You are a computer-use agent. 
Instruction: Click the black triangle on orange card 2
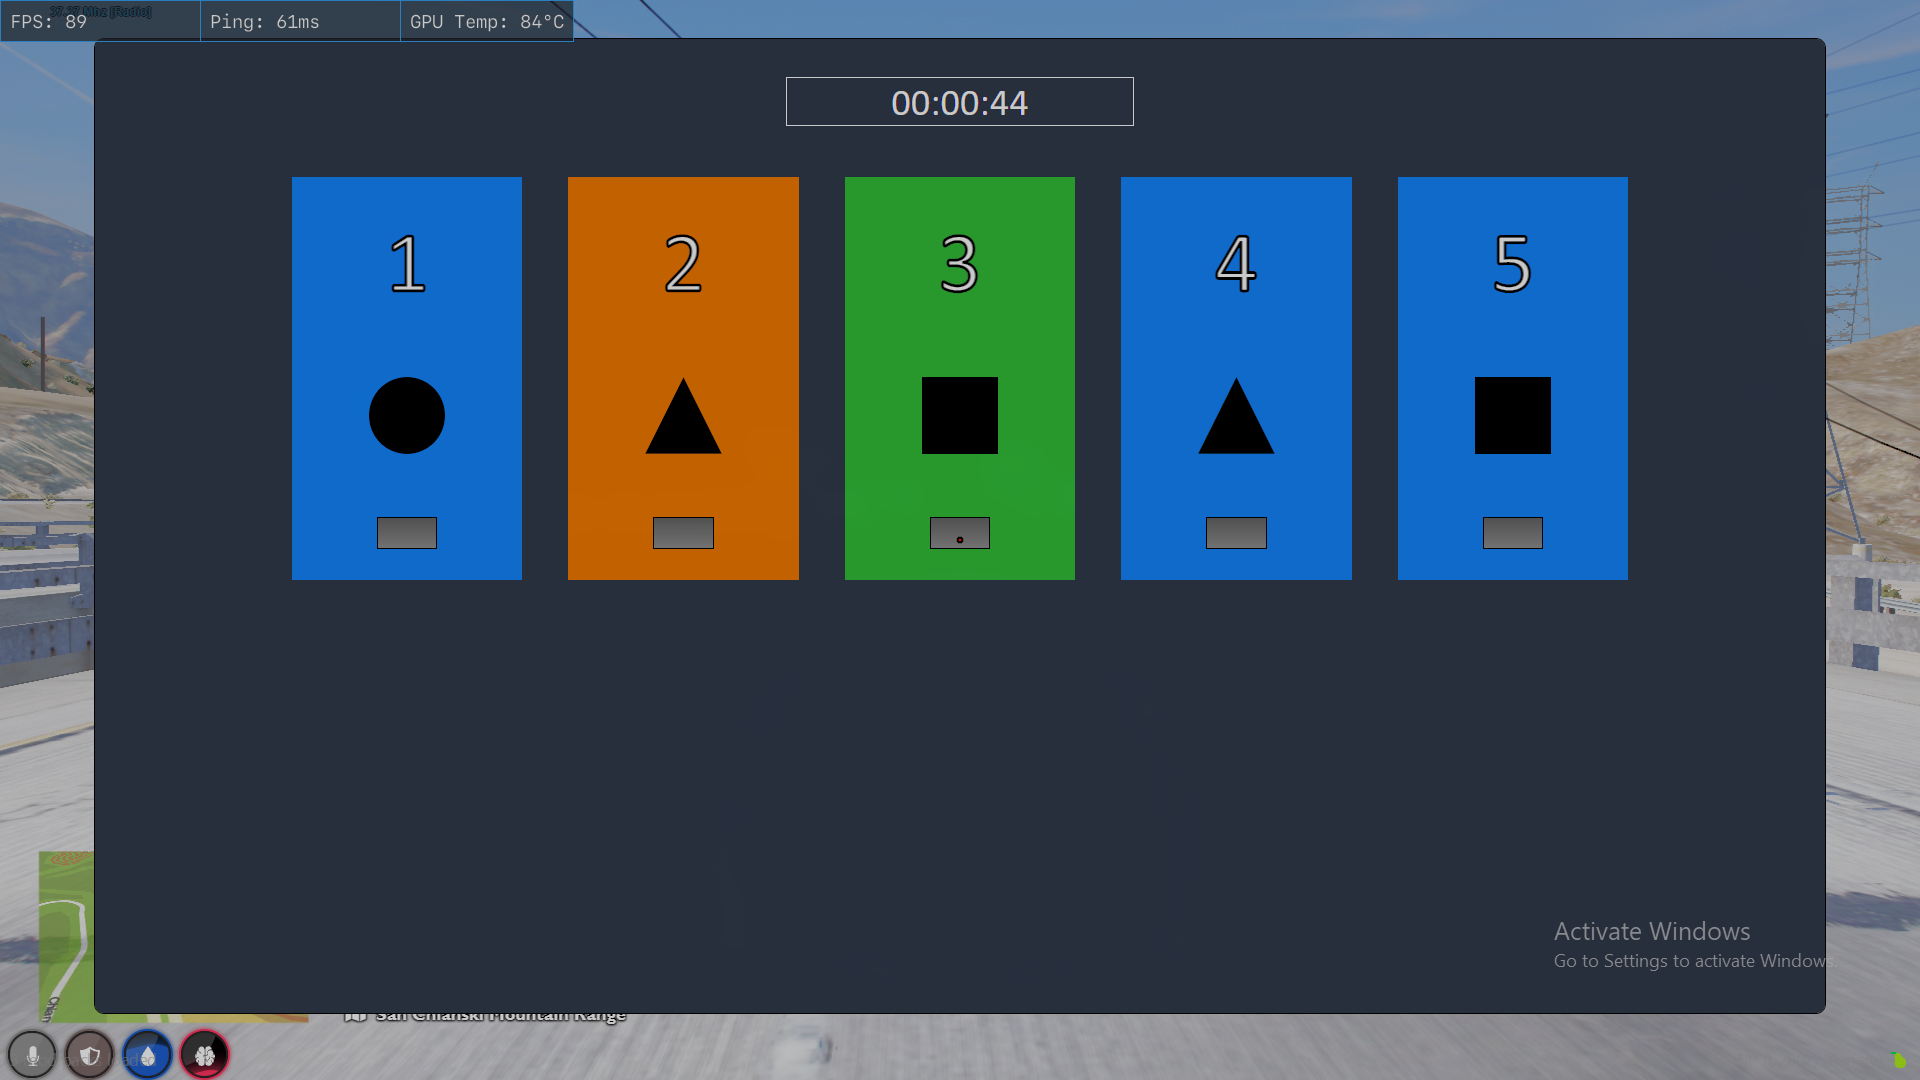pyautogui.click(x=683, y=424)
